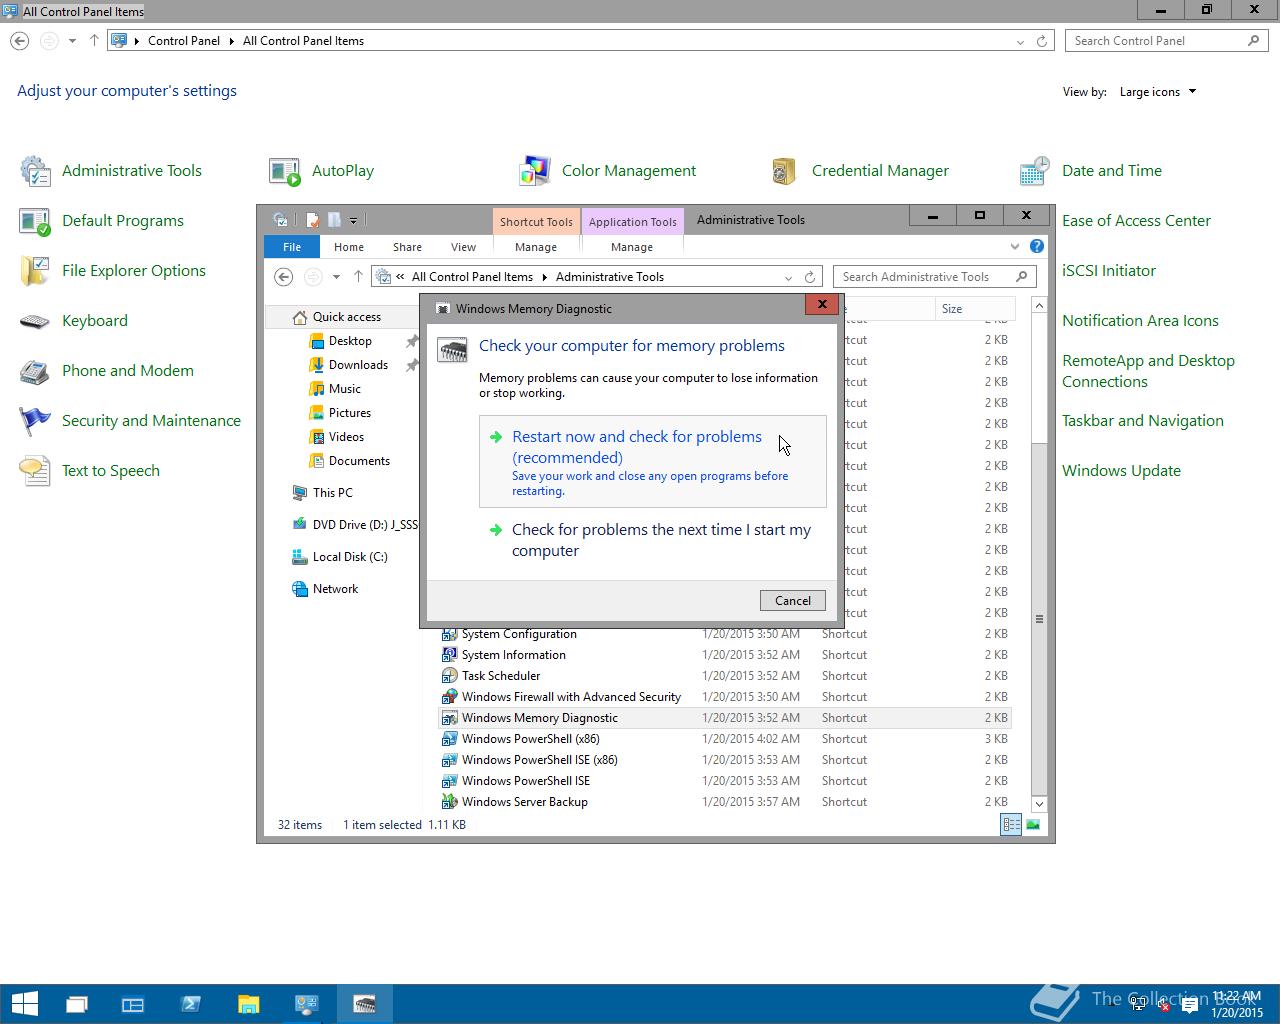This screenshot has width=1280, height=1024.
Task: Switch to the Share ribbon tab
Action: point(407,247)
